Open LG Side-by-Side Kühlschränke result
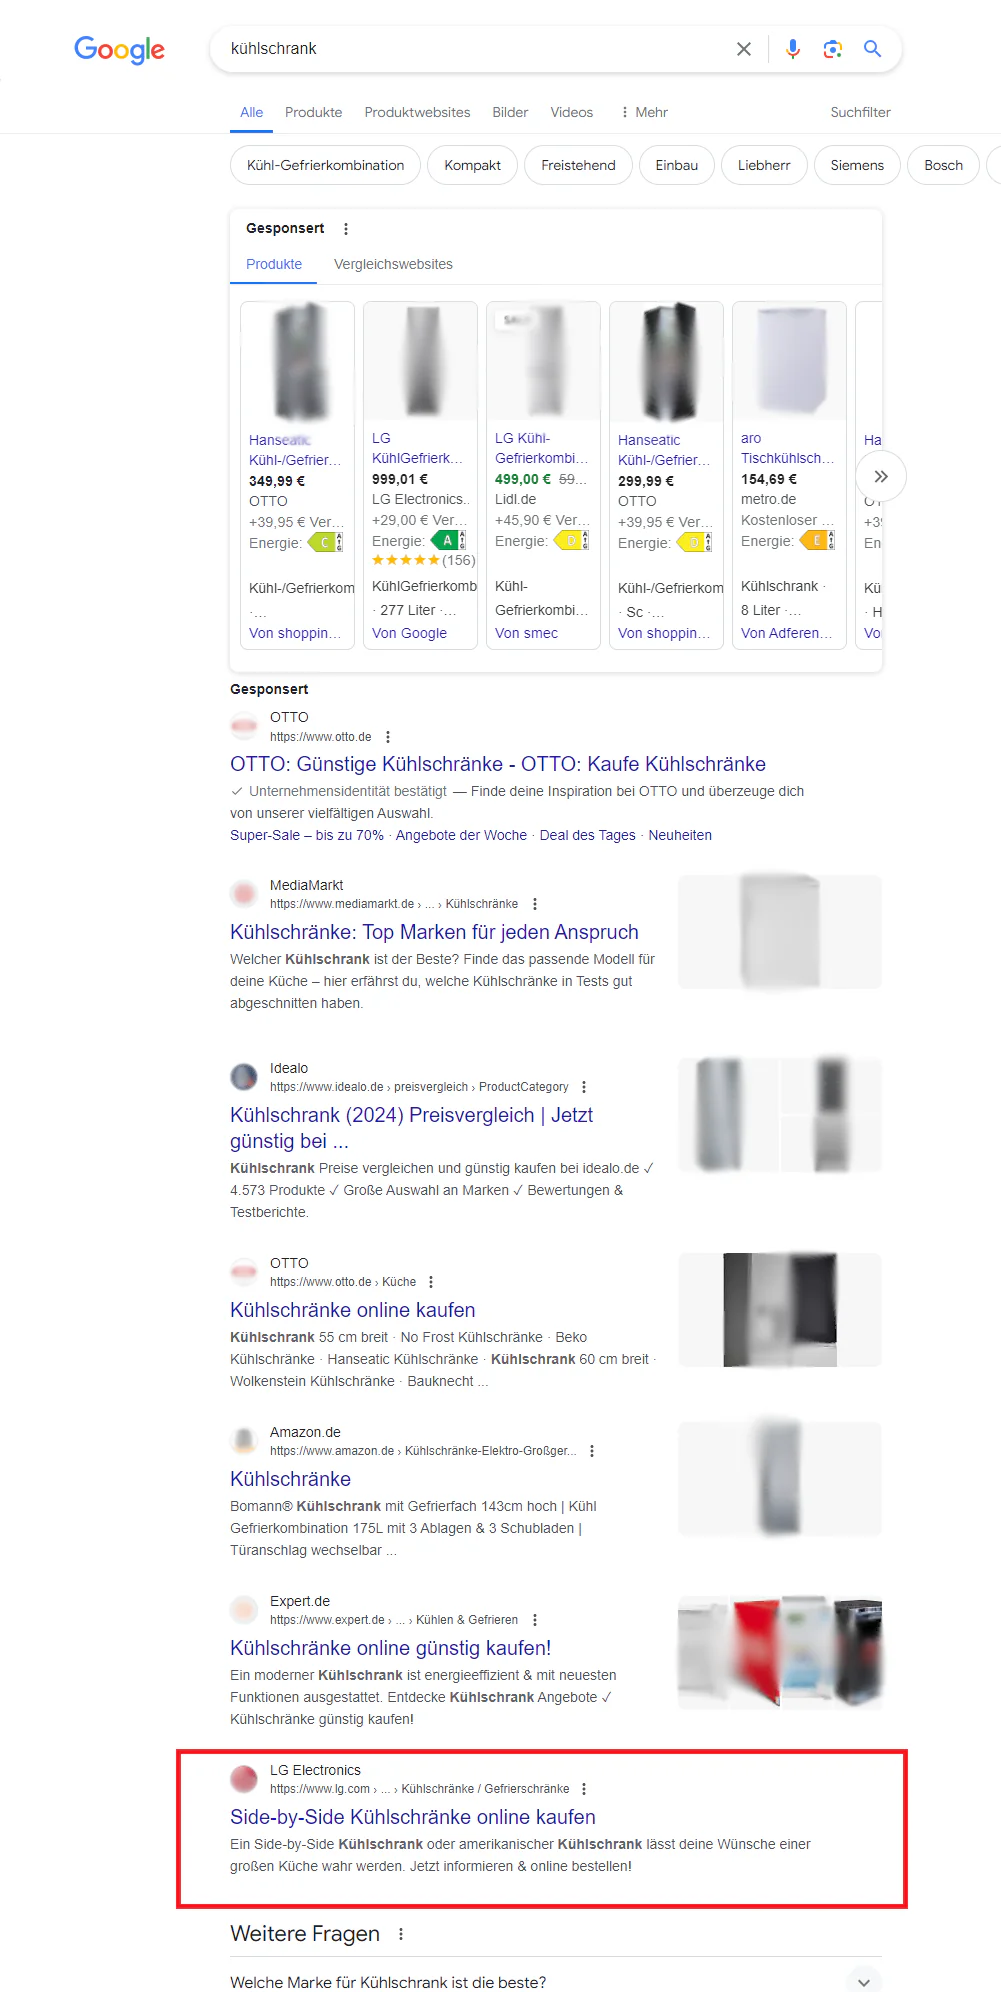 click(413, 1817)
